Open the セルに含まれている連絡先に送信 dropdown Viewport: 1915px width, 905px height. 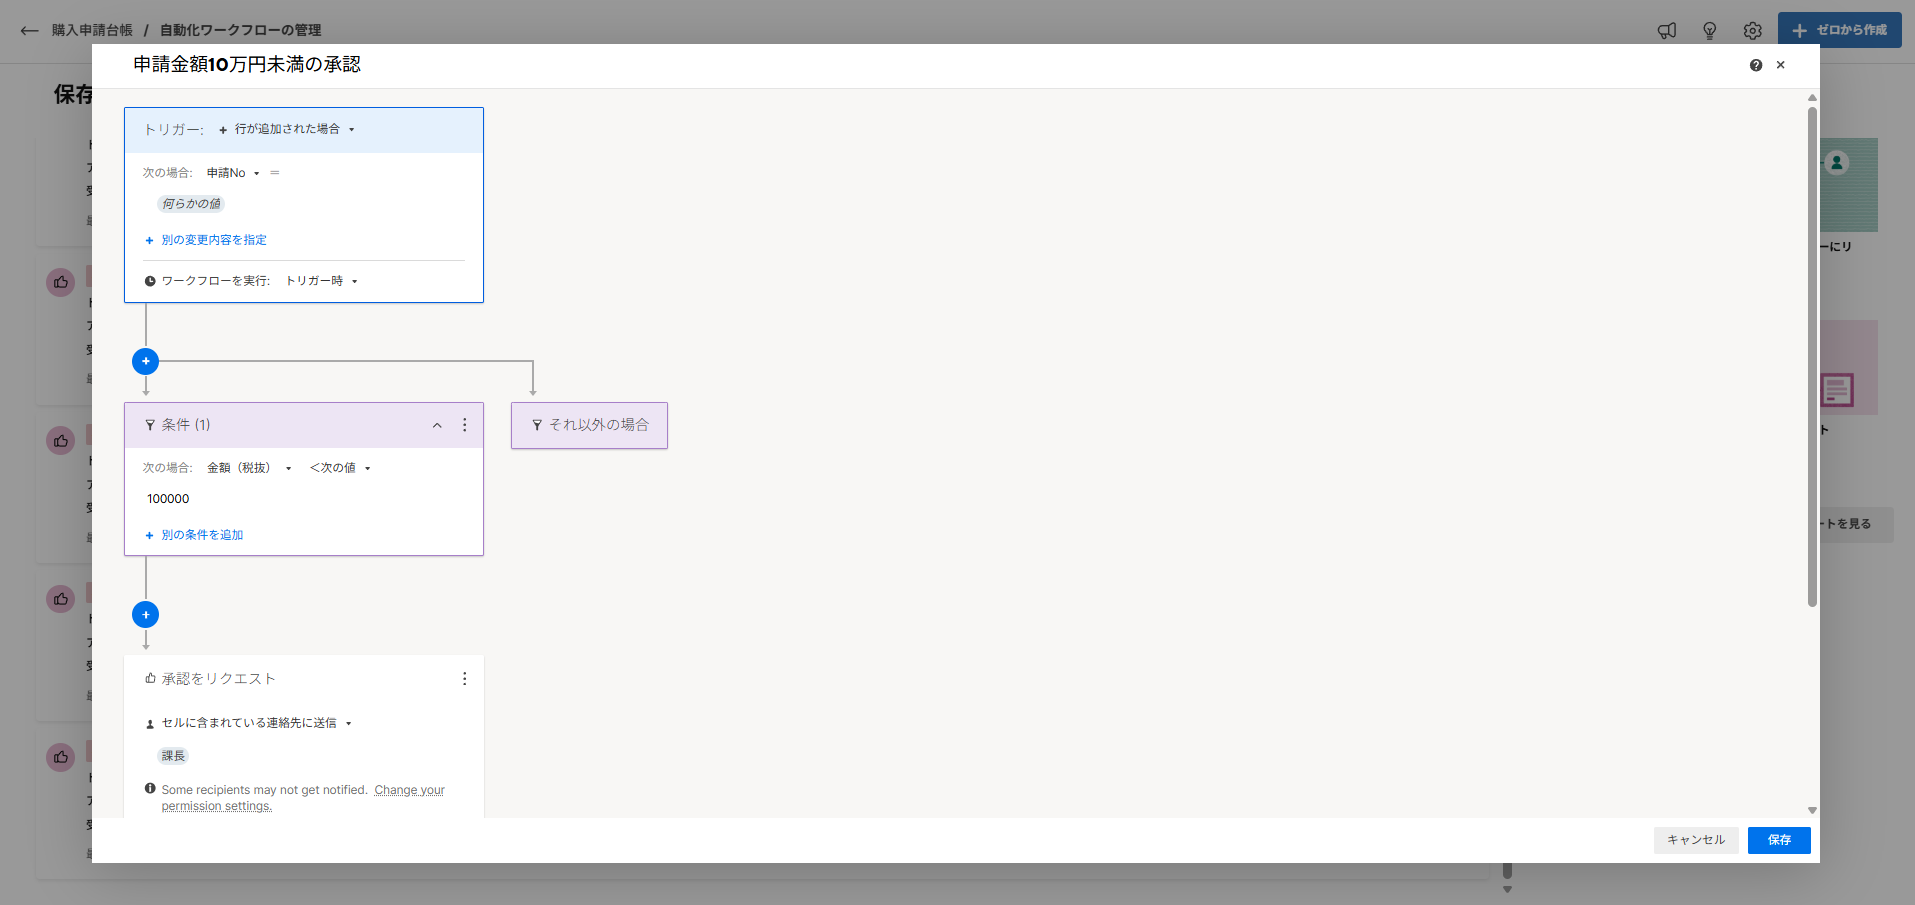(x=256, y=723)
